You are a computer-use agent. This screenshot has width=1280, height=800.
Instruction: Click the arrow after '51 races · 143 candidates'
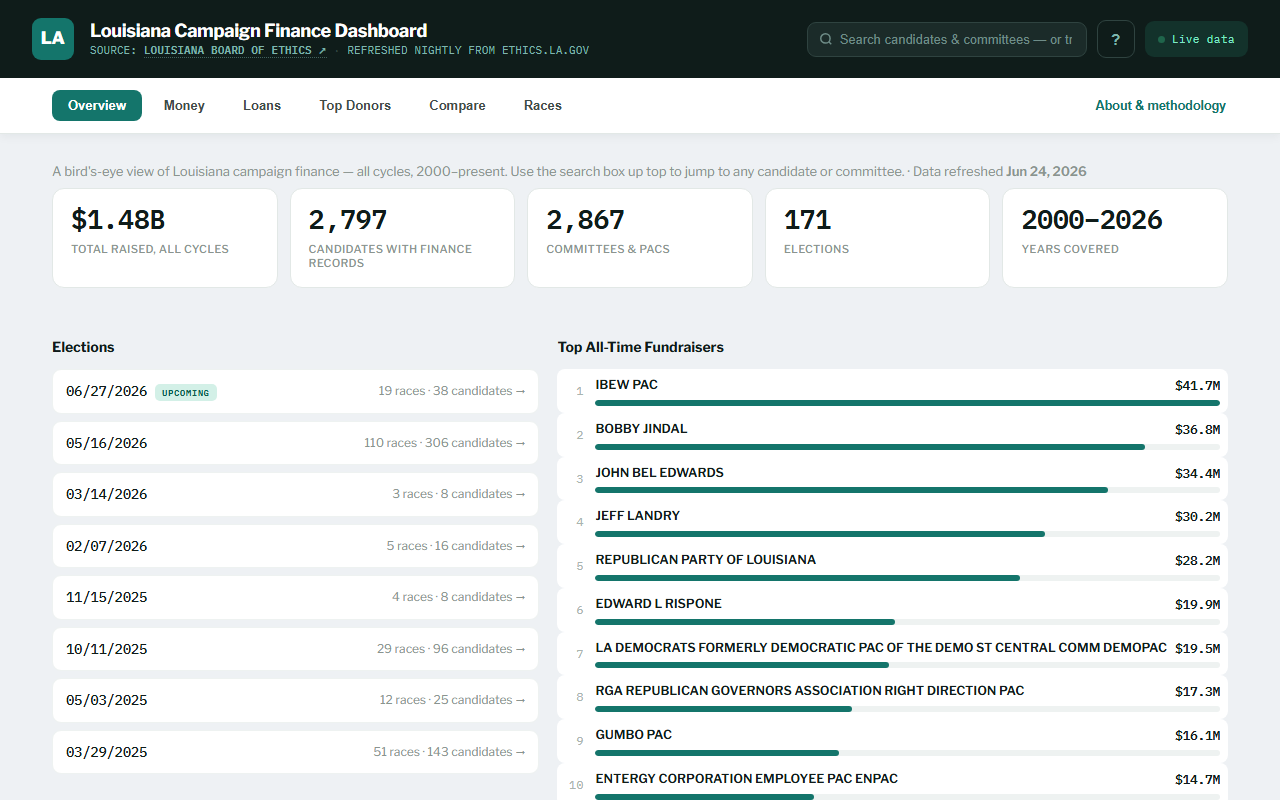(x=520, y=752)
